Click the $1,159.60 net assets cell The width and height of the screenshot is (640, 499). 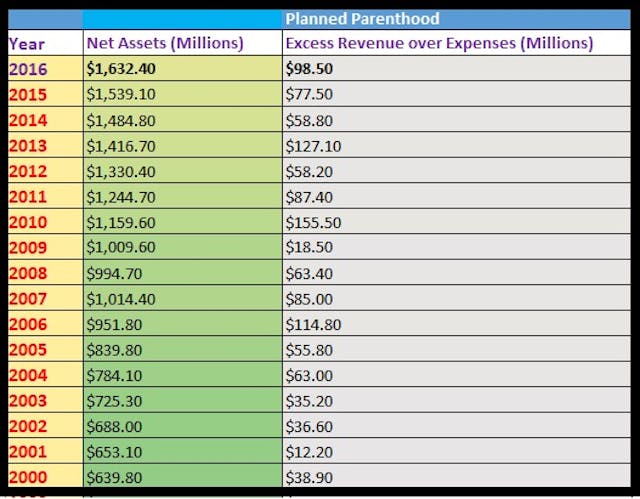click(x=124, y=221)
